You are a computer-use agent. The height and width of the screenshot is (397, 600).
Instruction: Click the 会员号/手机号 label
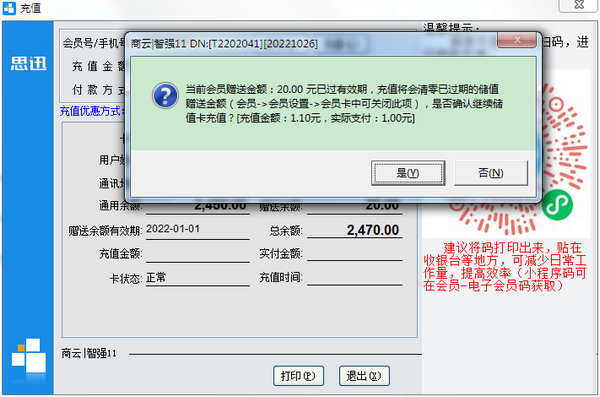[x=94, y=43]
